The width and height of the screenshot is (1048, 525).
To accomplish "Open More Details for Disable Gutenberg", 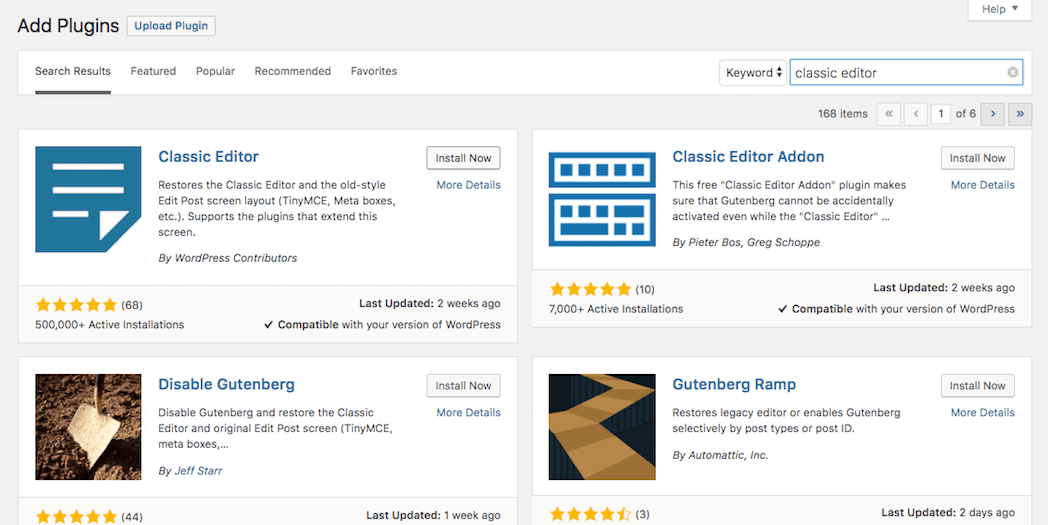I will 469,413.
